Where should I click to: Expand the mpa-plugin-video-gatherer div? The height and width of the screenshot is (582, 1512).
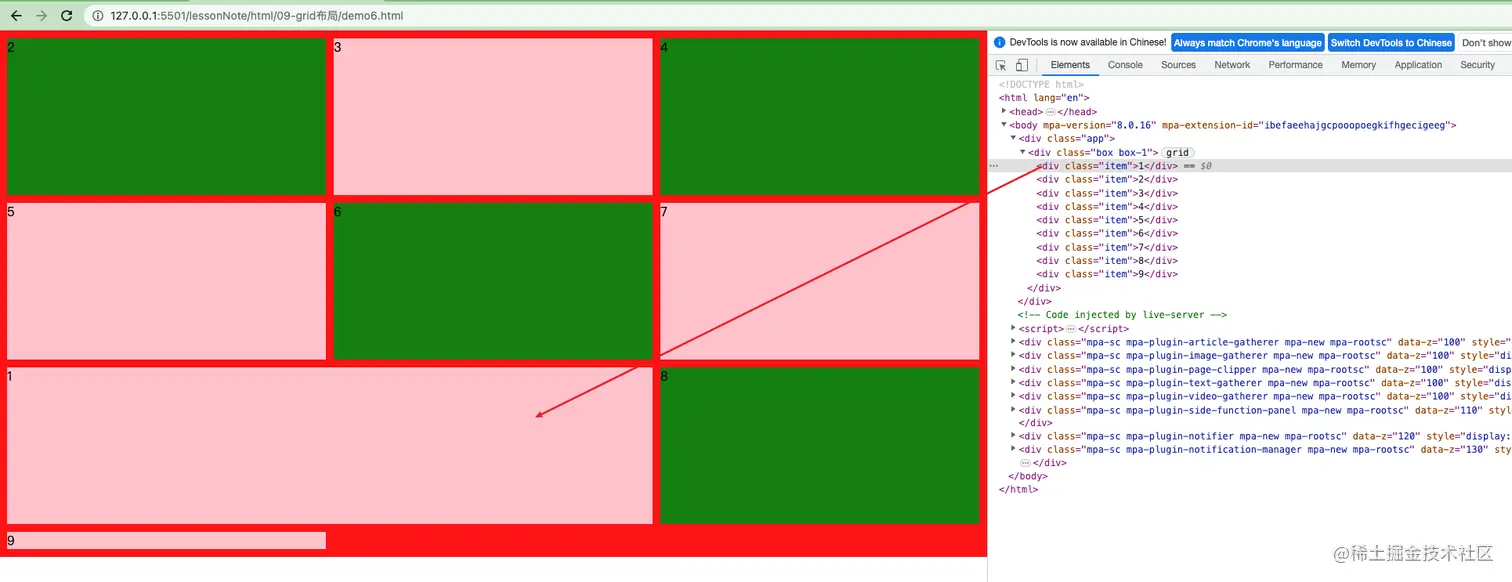(x=1014, y=396)
